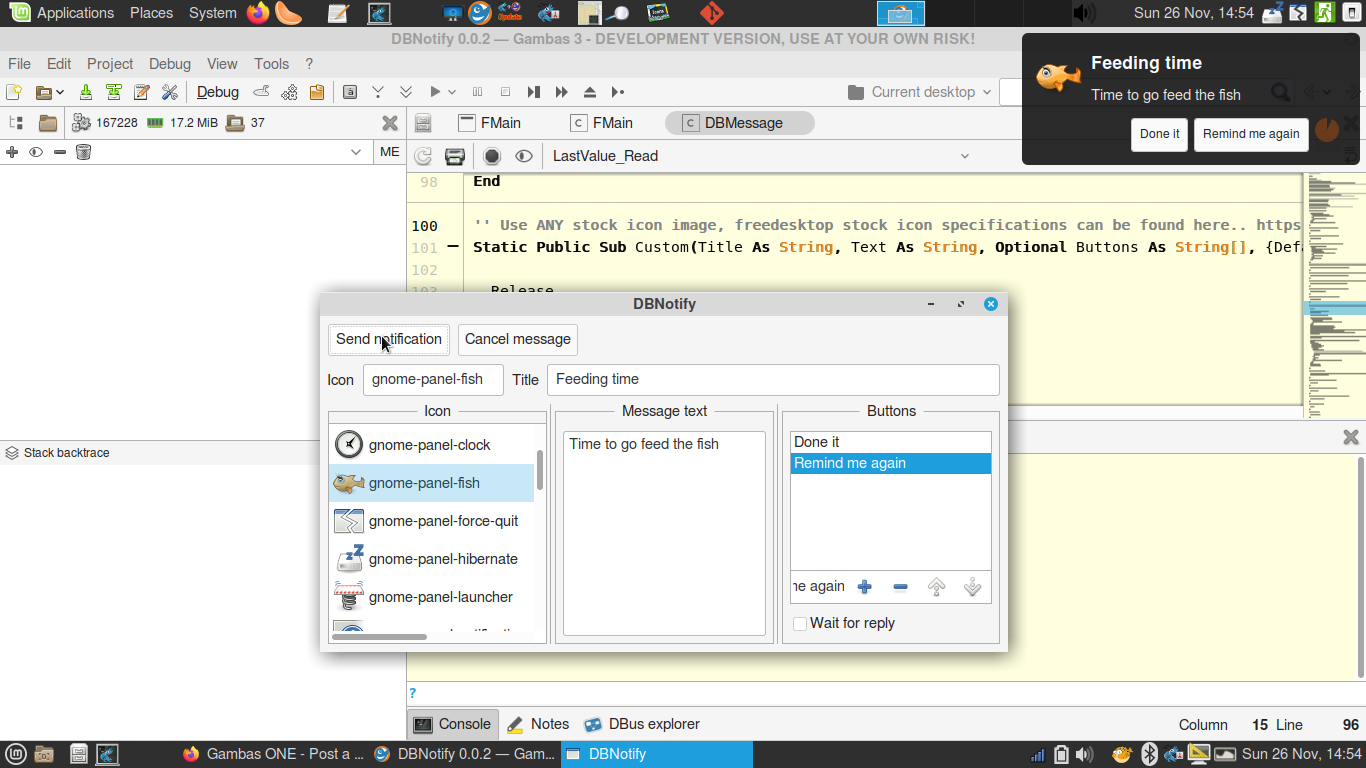Click the print icon in the editor toolbar

455,156
